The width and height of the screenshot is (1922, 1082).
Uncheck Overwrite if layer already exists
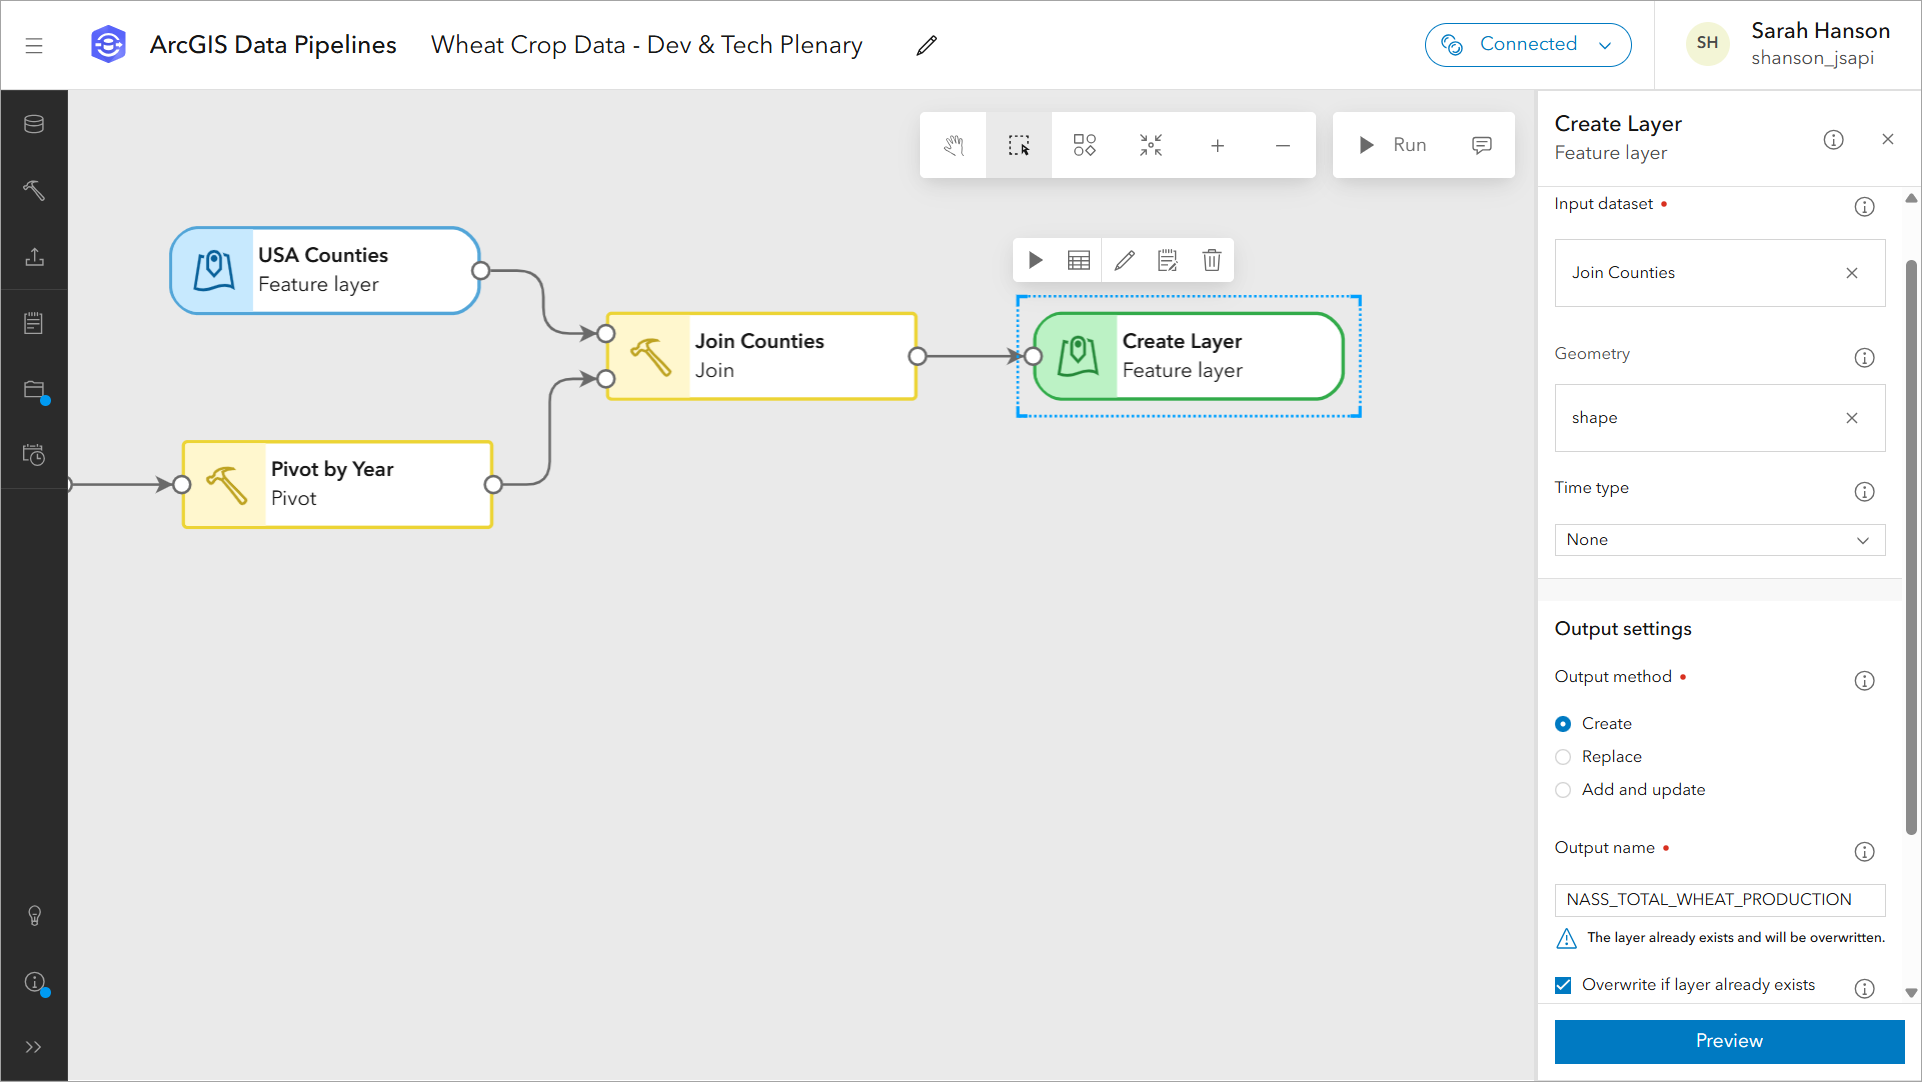click(1562, 985)
